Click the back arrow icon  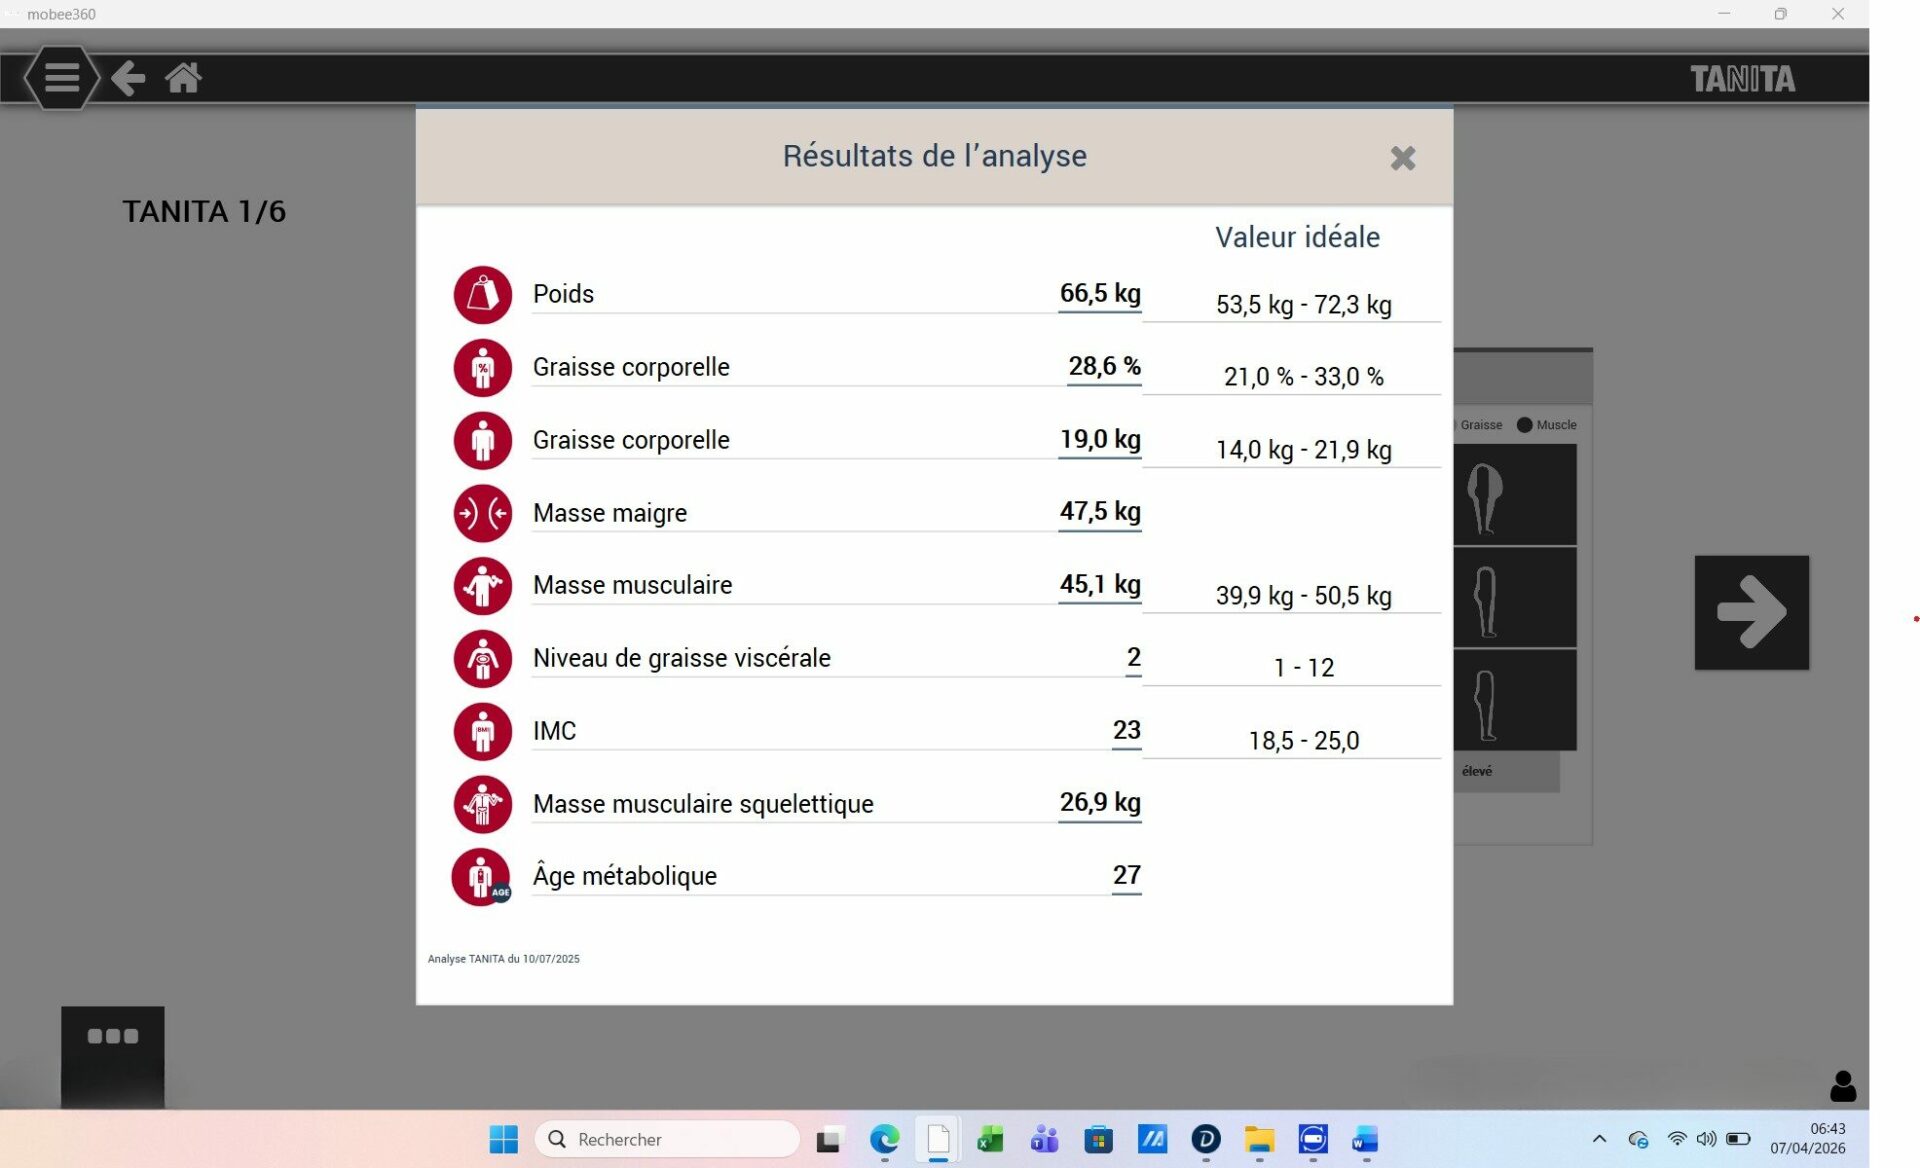pos(128,77)
